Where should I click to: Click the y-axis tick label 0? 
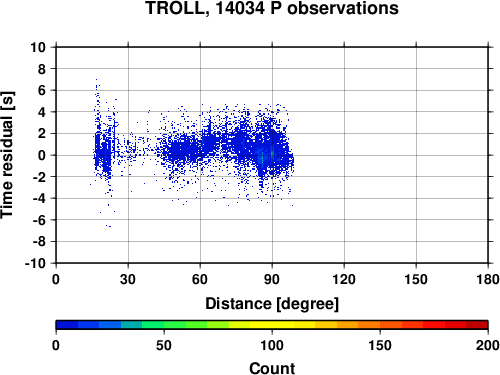(42, 155)
